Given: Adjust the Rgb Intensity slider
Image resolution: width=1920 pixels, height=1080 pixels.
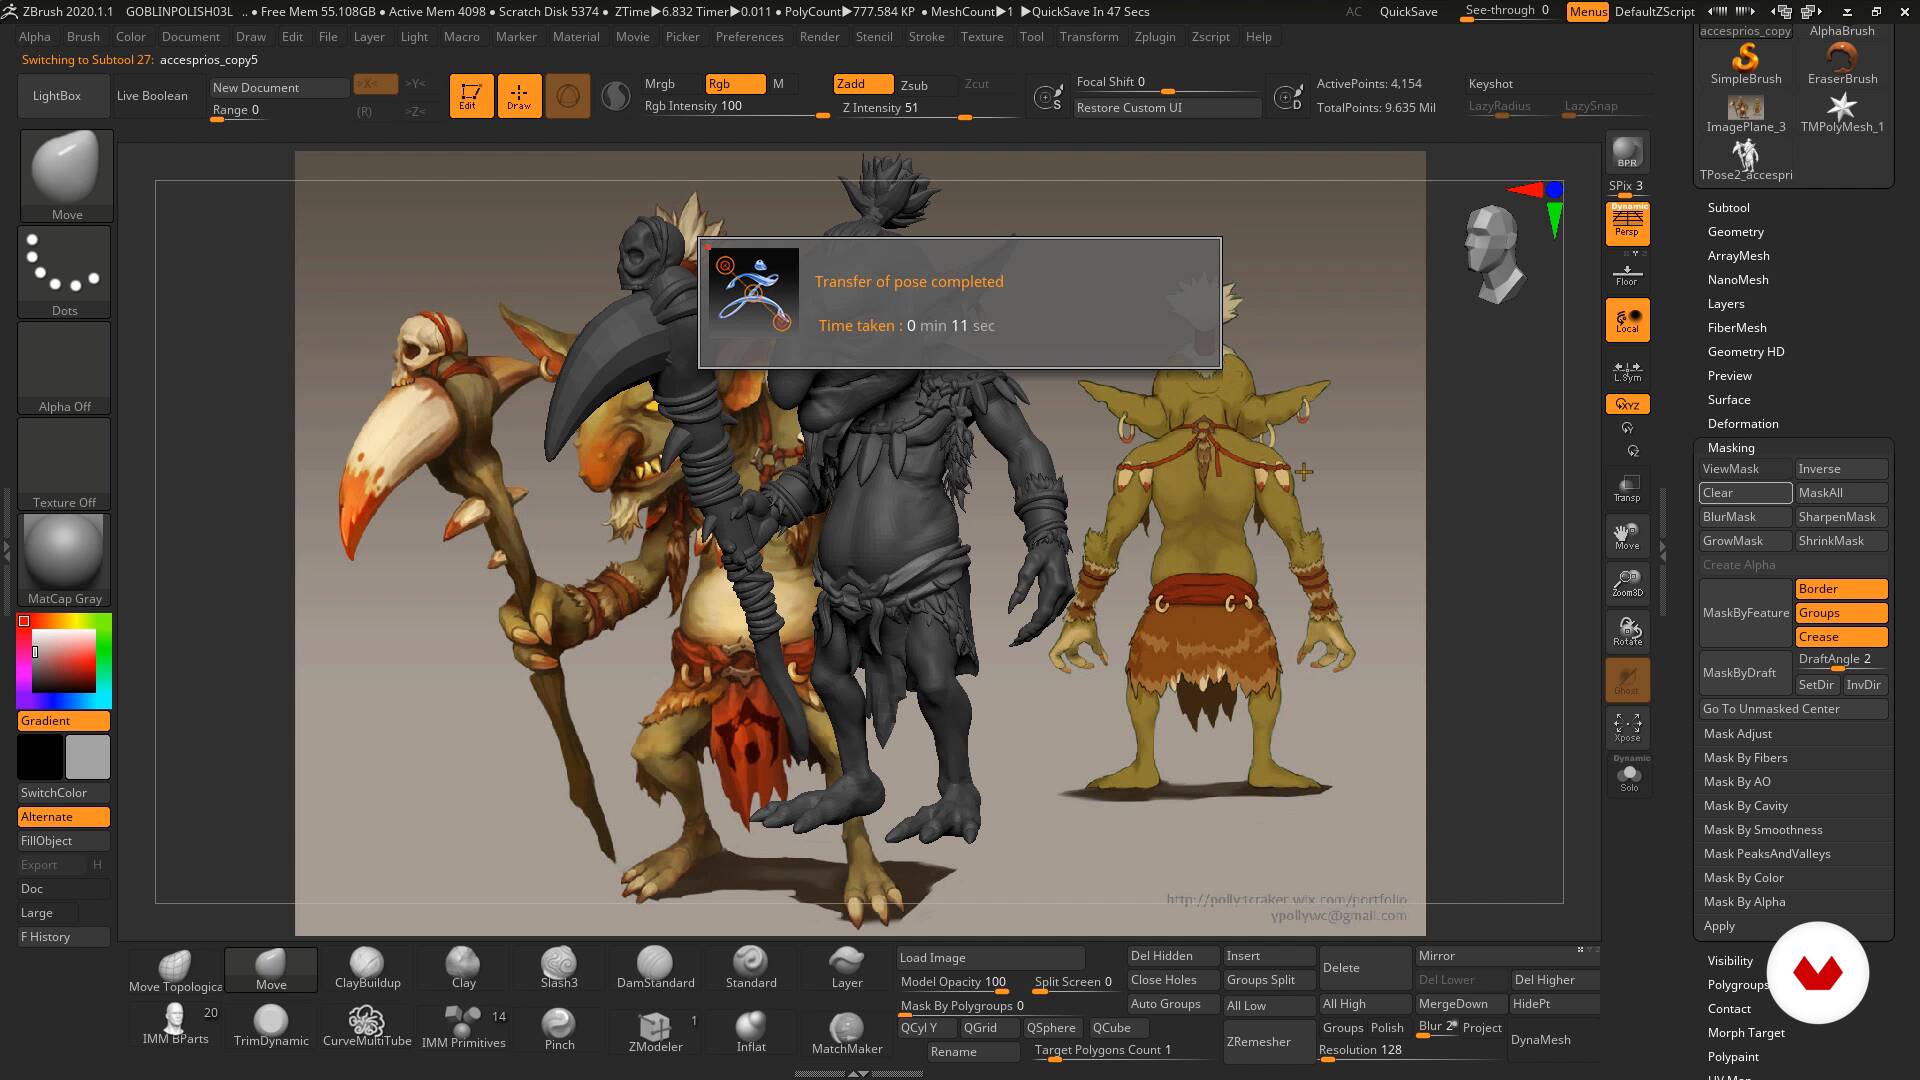Looking at the screenshot, I should click(x=735, y=106).
